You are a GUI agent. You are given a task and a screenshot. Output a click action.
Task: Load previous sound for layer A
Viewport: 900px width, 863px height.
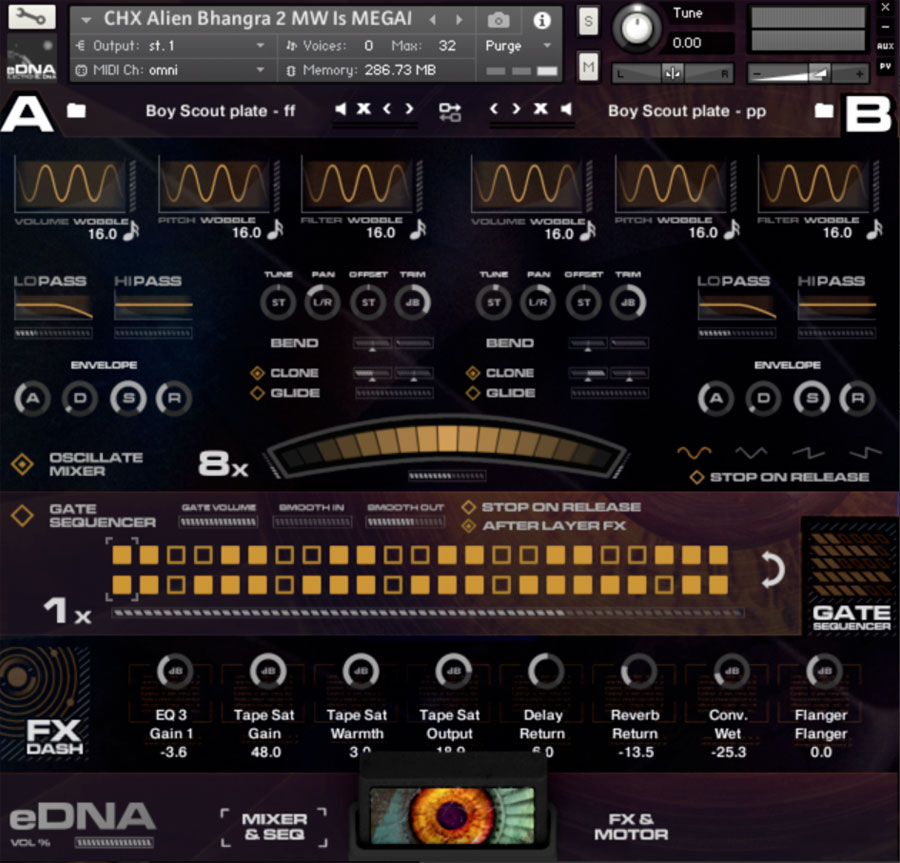387,108
